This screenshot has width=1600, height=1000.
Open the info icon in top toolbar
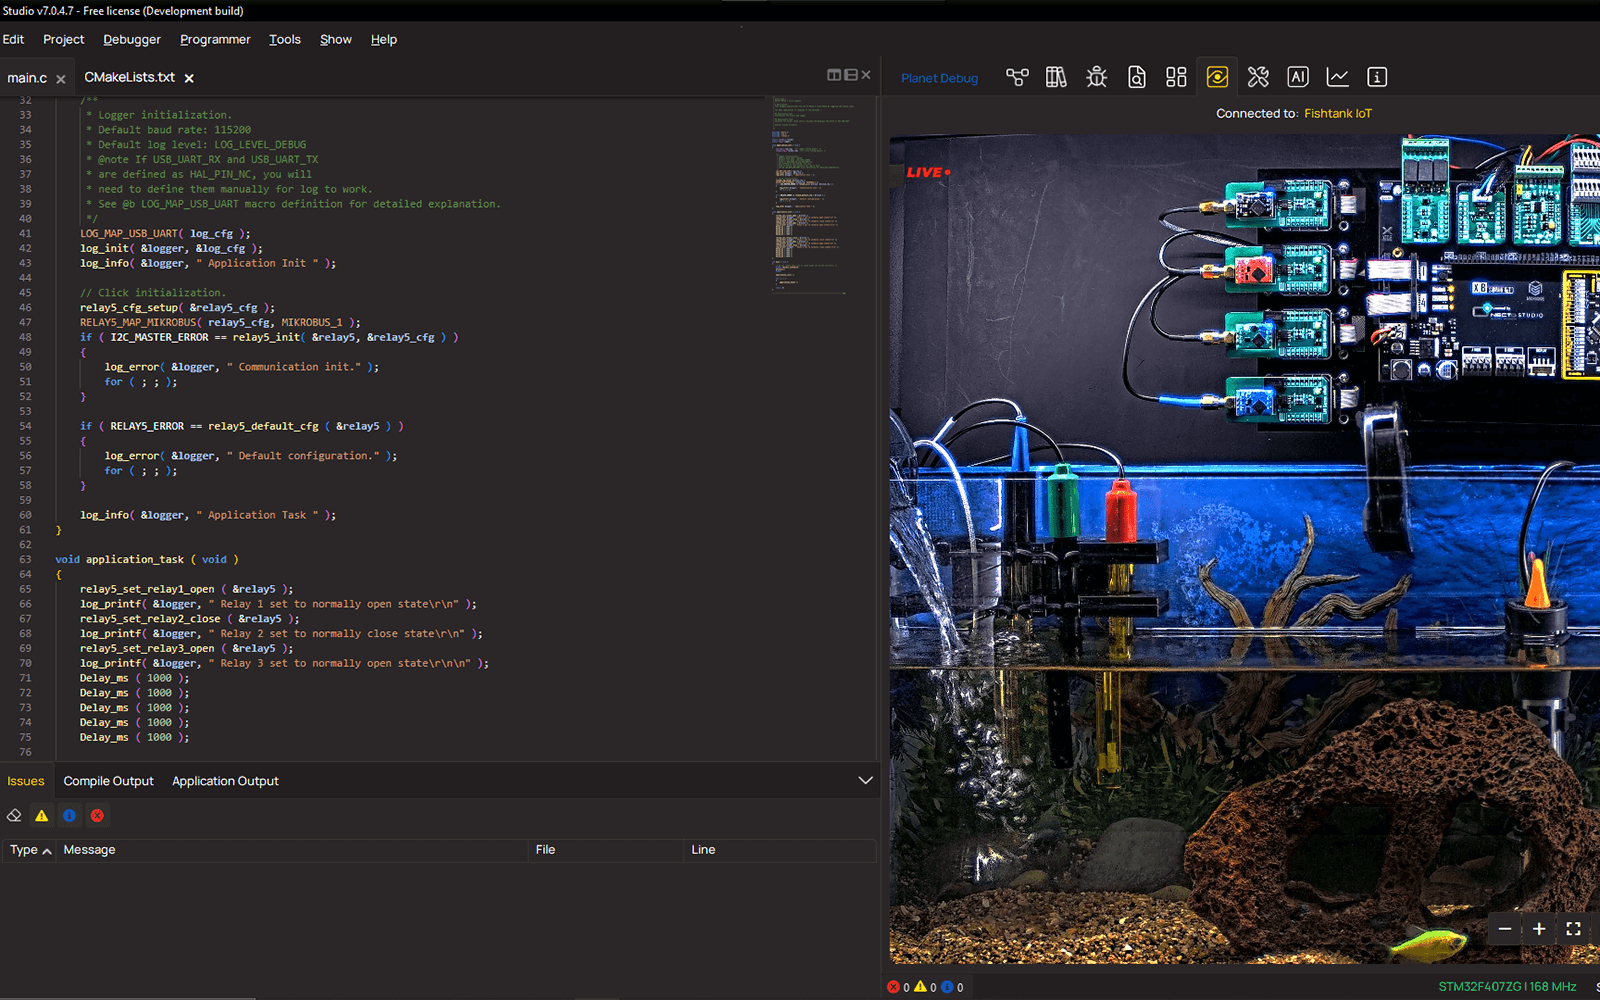click(x=1377, y=77)
